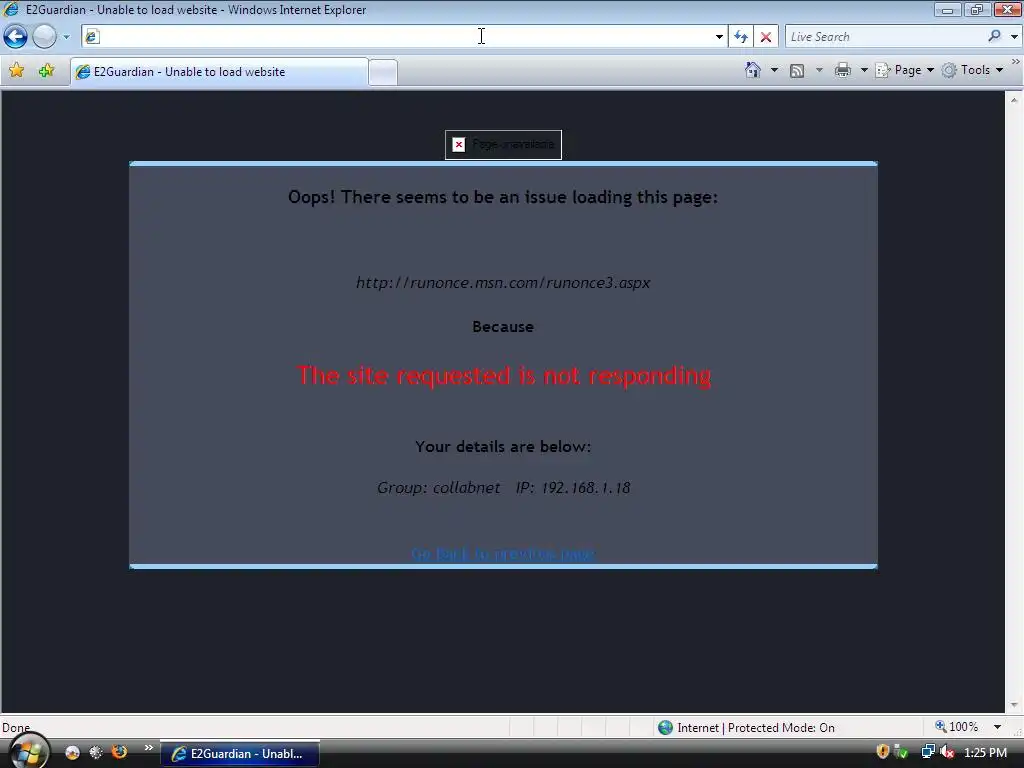This screenshot has height=768, width=1024.
Task: Stop loading with the red X button
Action: click(765, 37)
